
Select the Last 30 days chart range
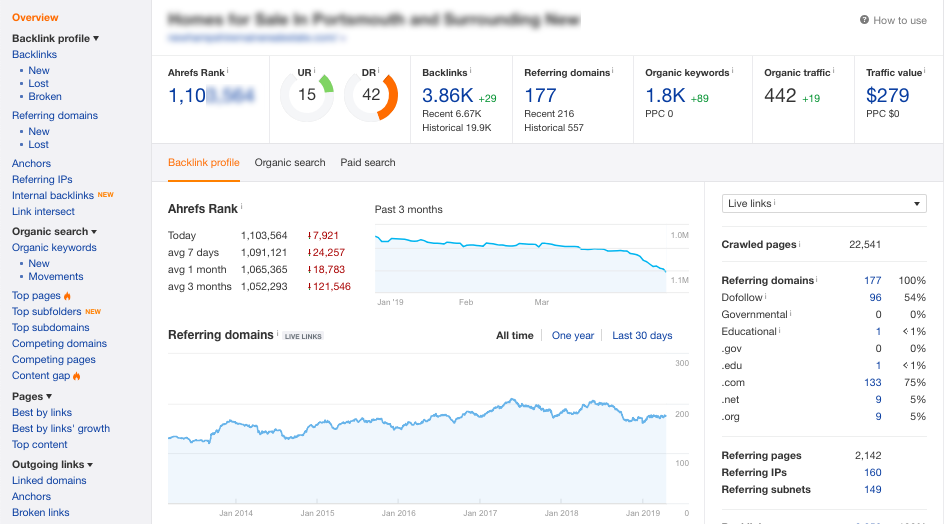[642, 336]
